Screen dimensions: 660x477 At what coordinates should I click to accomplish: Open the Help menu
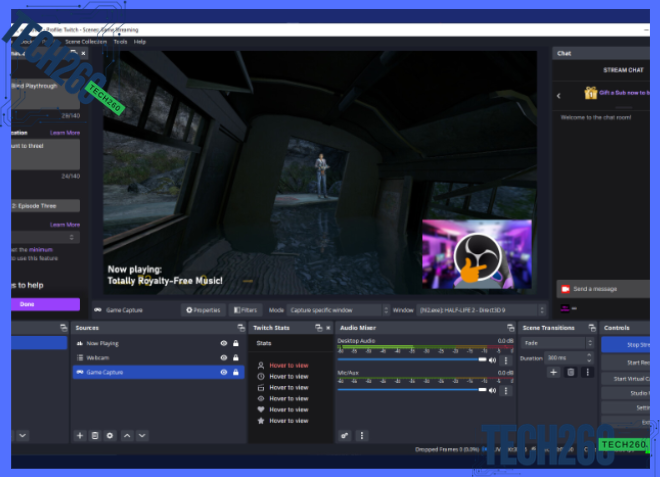pos(140,42)
